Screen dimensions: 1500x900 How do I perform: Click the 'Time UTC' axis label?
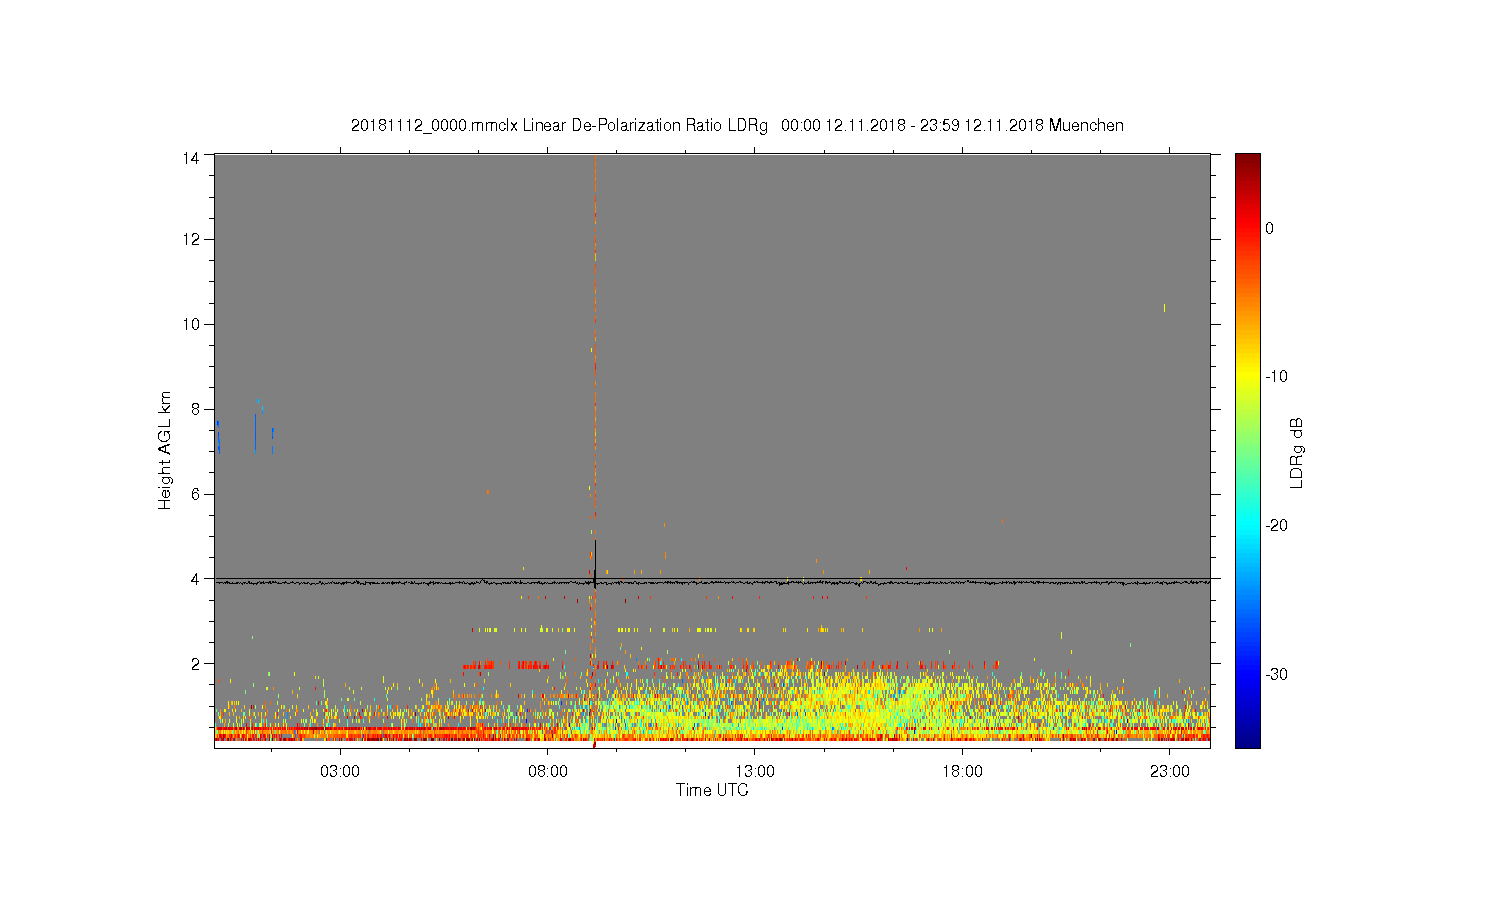[712, 790]
